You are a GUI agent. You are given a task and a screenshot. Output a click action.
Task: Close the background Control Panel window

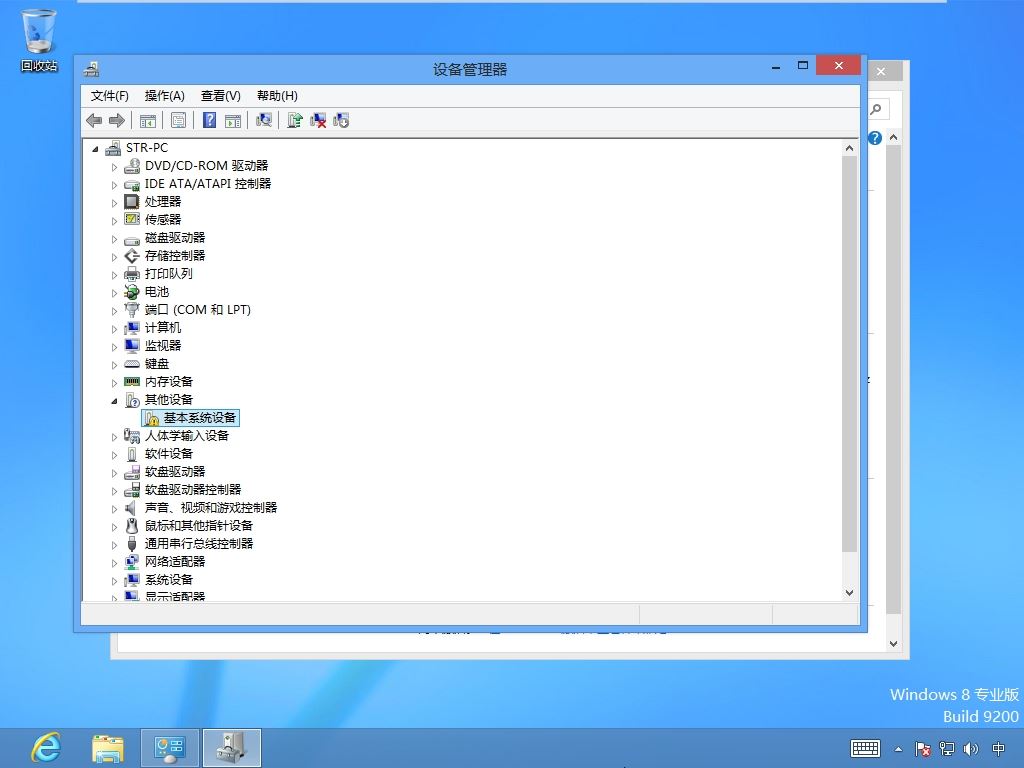(881, 72)
